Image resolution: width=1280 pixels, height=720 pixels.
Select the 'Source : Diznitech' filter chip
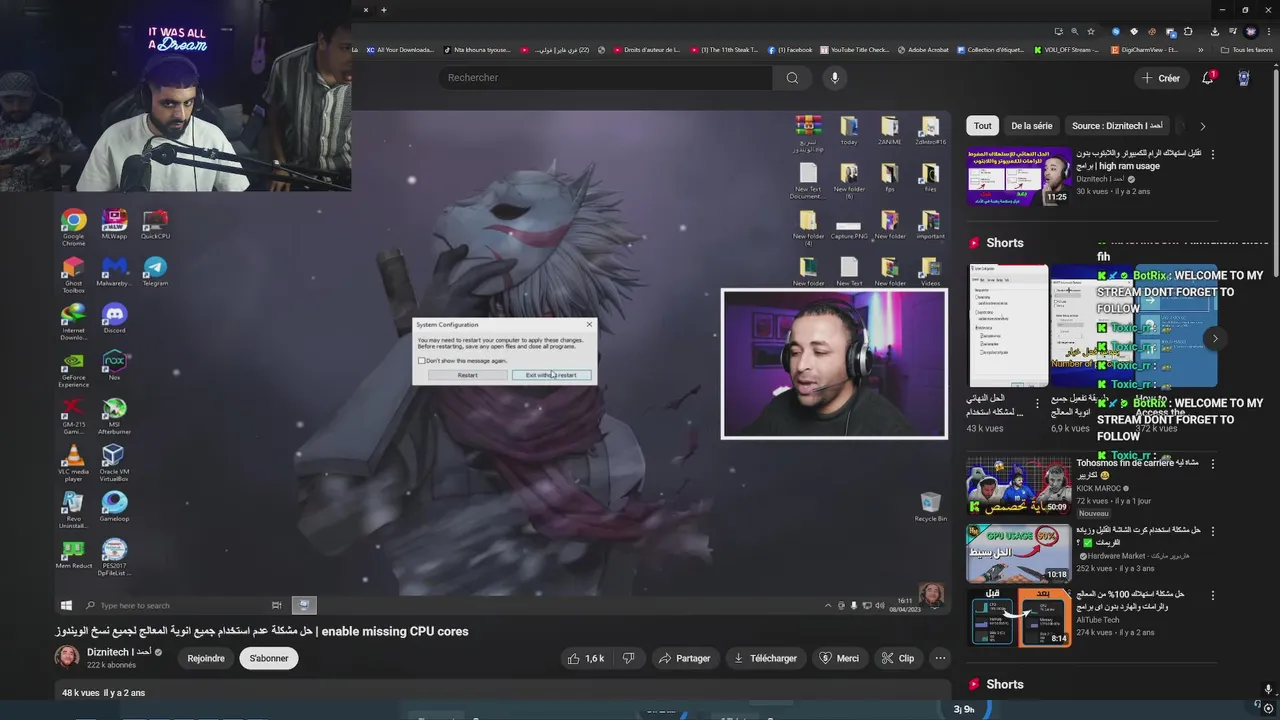point(1117,126)
